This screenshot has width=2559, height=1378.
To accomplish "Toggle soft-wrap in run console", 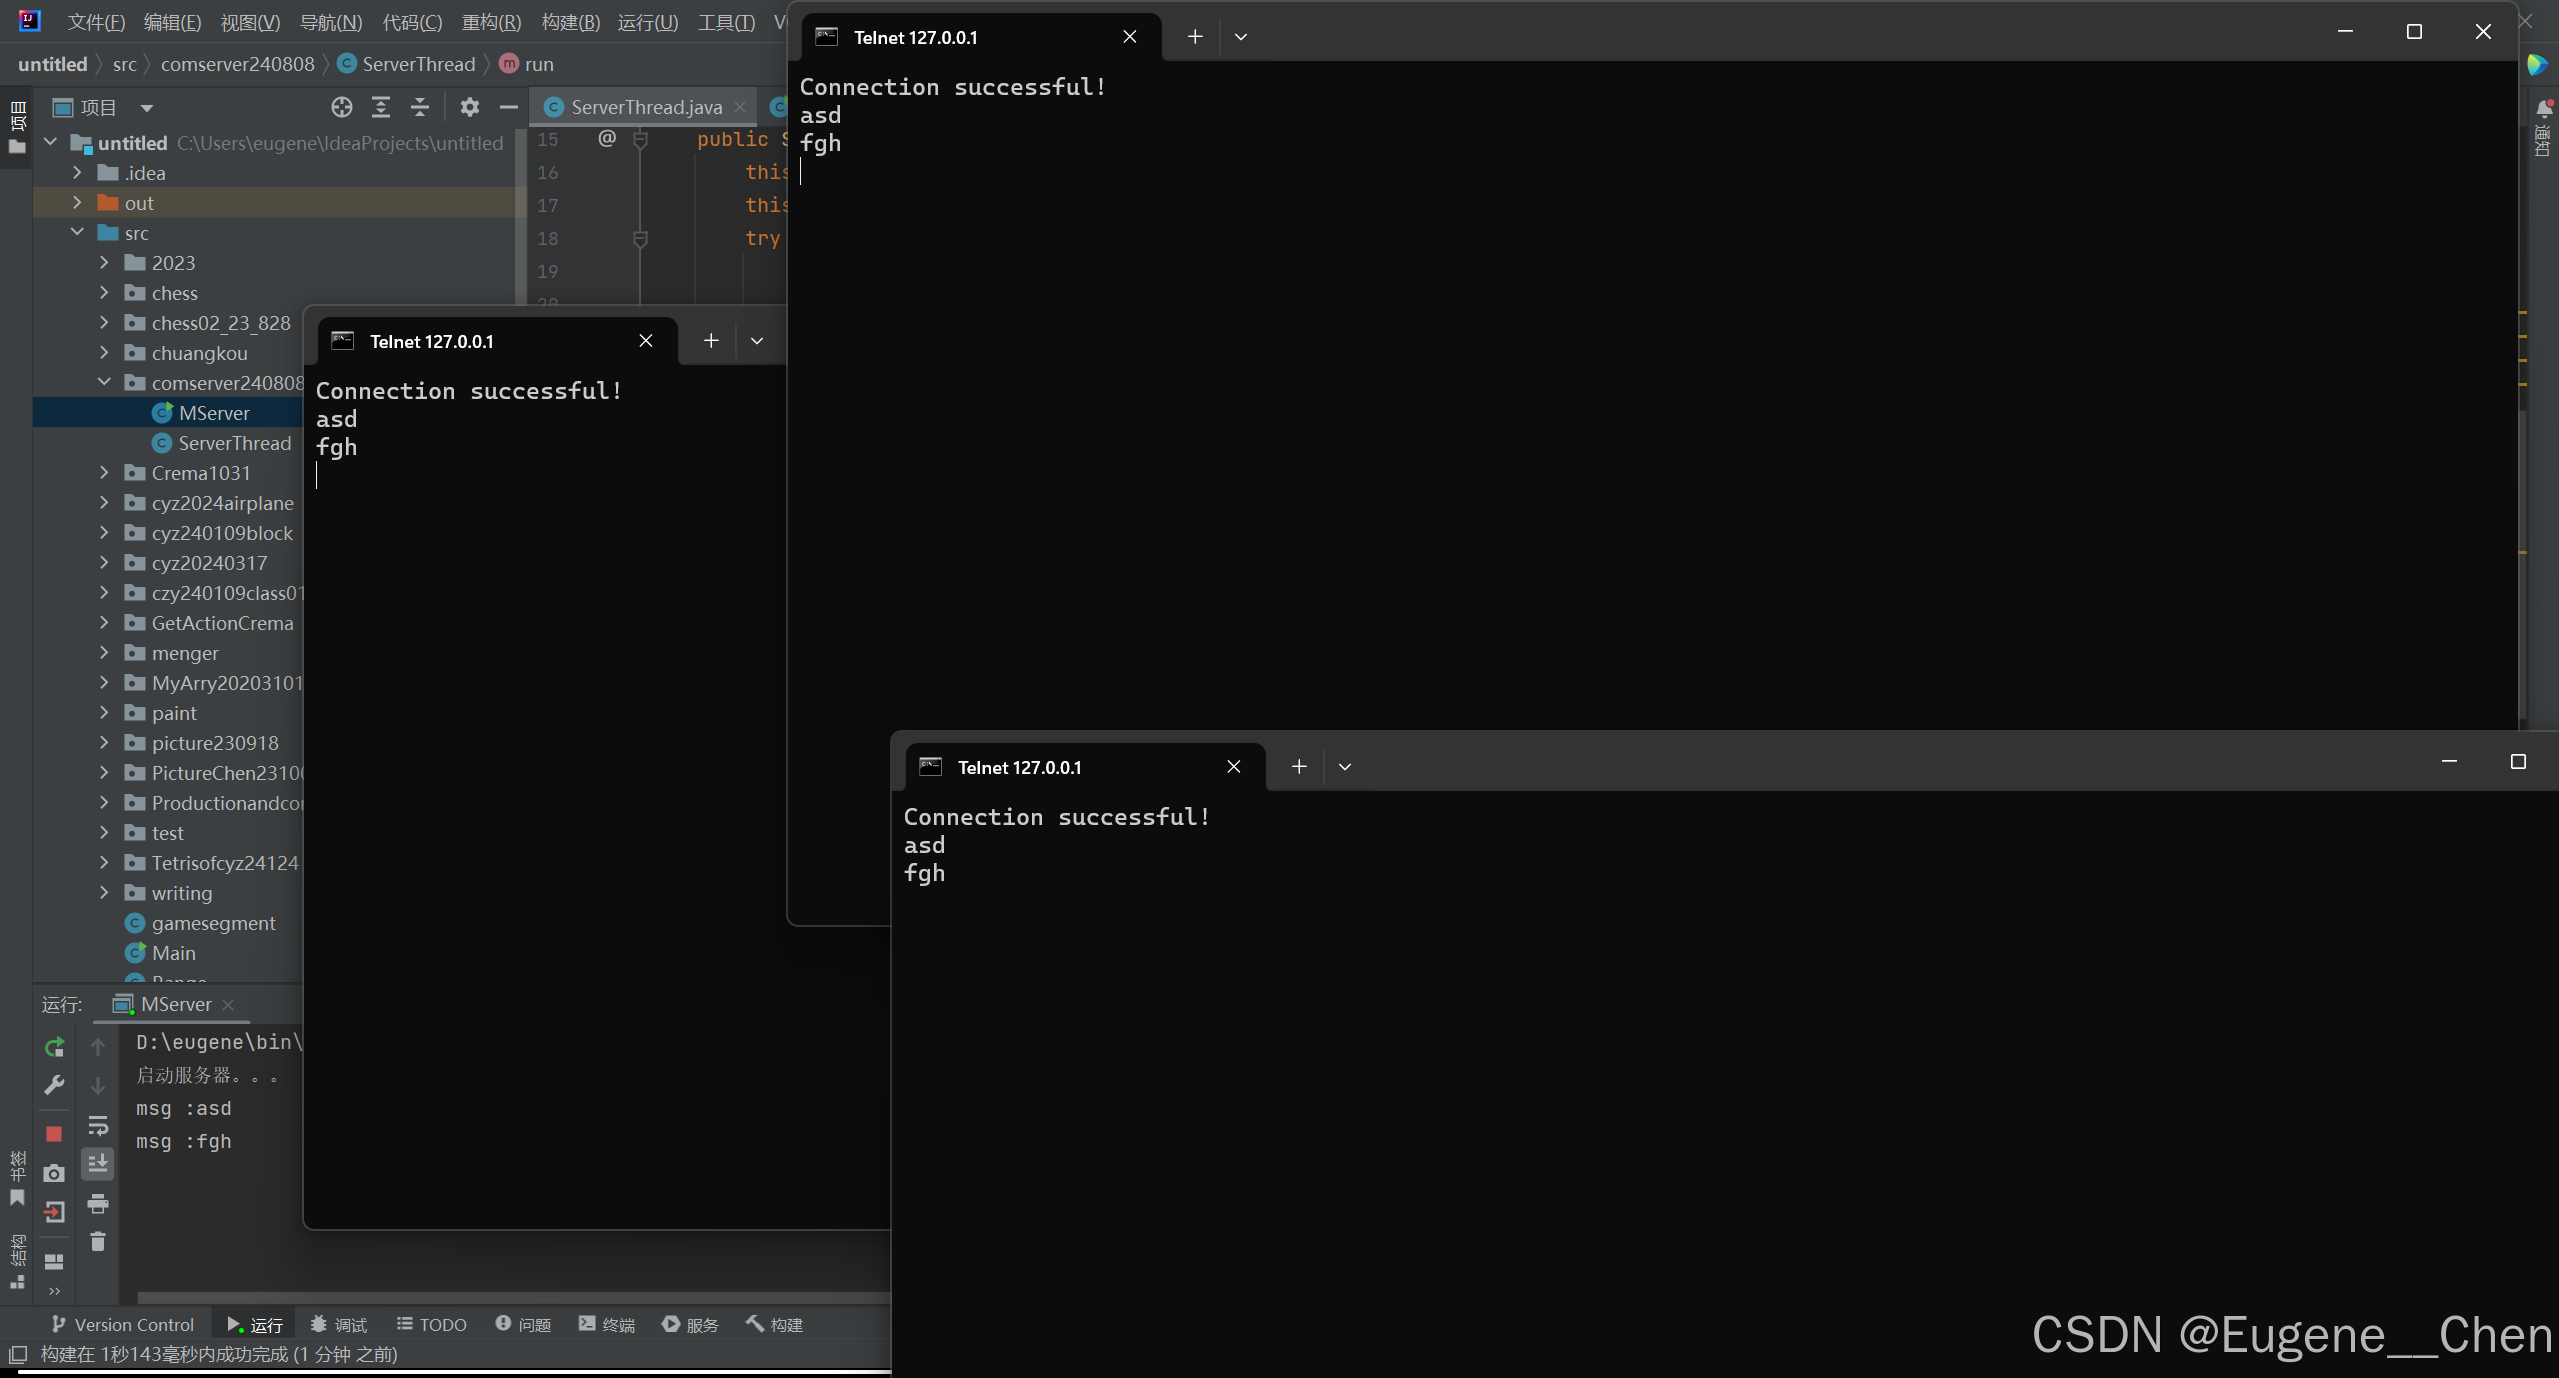I will pyautogui.click(x=98, y=1125).
